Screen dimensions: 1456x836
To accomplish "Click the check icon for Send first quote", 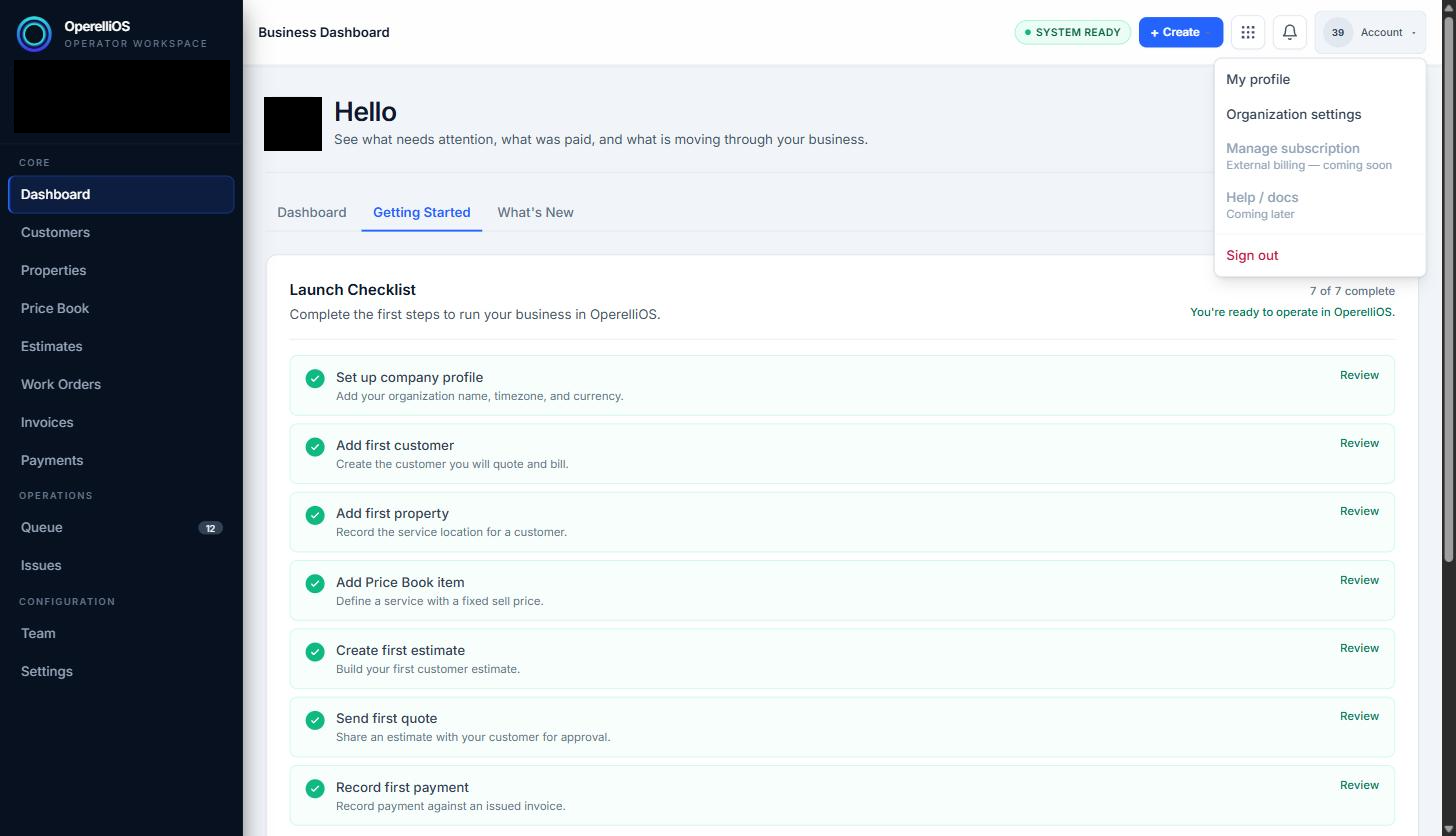I will (x=315, y=720).
